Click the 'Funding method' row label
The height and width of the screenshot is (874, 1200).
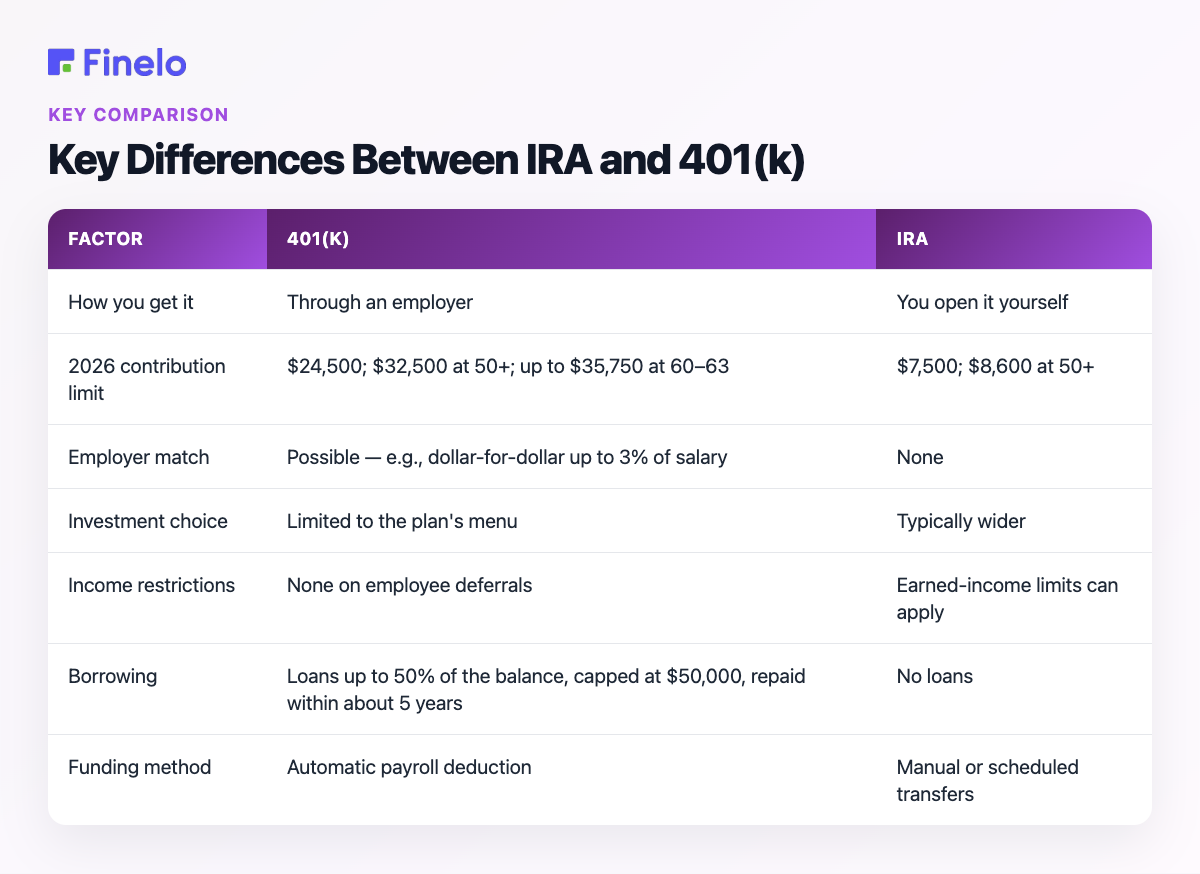pyautogui.click(x=157, y=780)
